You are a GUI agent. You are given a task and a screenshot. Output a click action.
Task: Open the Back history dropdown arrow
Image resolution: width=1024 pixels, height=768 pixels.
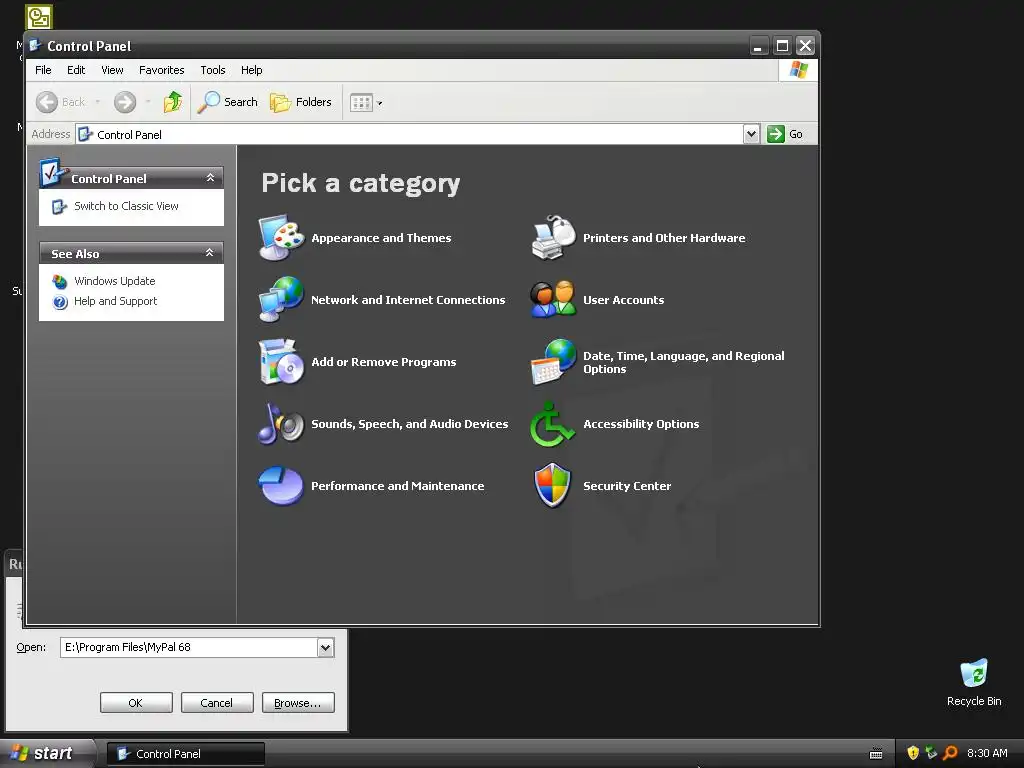point(97,102)
